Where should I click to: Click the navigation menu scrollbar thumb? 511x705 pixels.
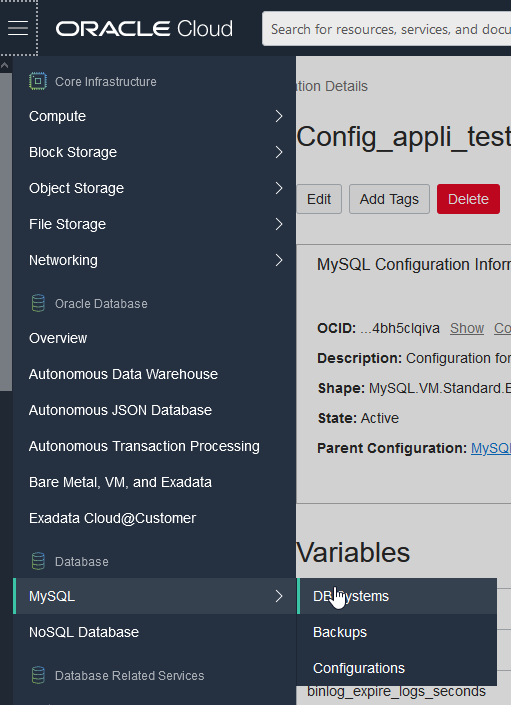(6, 232)
